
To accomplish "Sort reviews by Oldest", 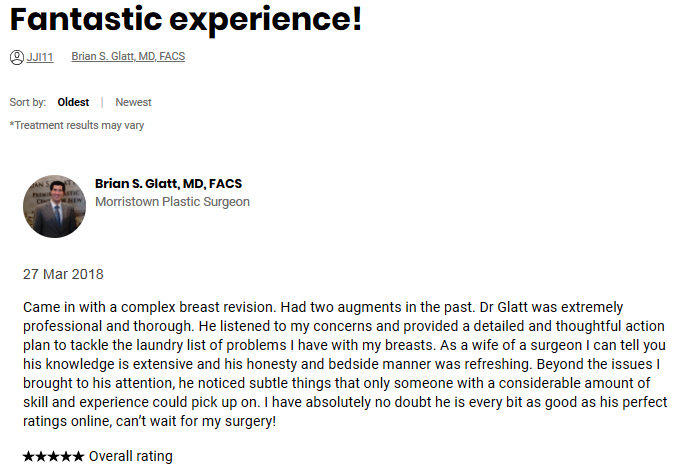I will click(x=73, y=102).
